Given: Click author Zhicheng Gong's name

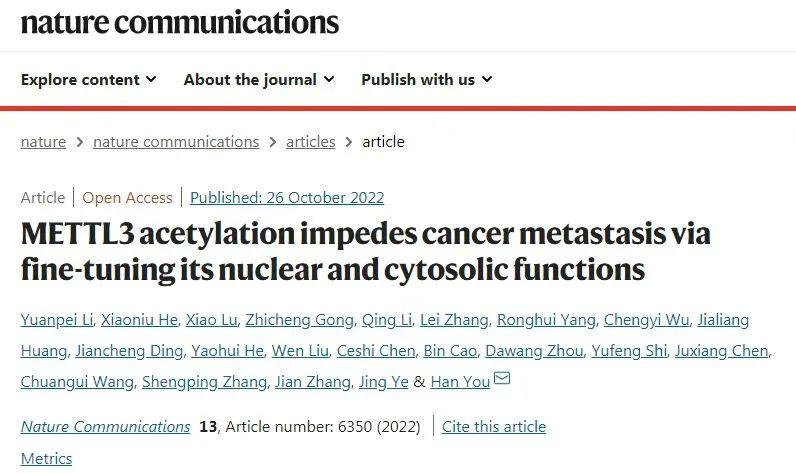Looking at the screenshot, I should pyautogui.click(x=300, y=320).
